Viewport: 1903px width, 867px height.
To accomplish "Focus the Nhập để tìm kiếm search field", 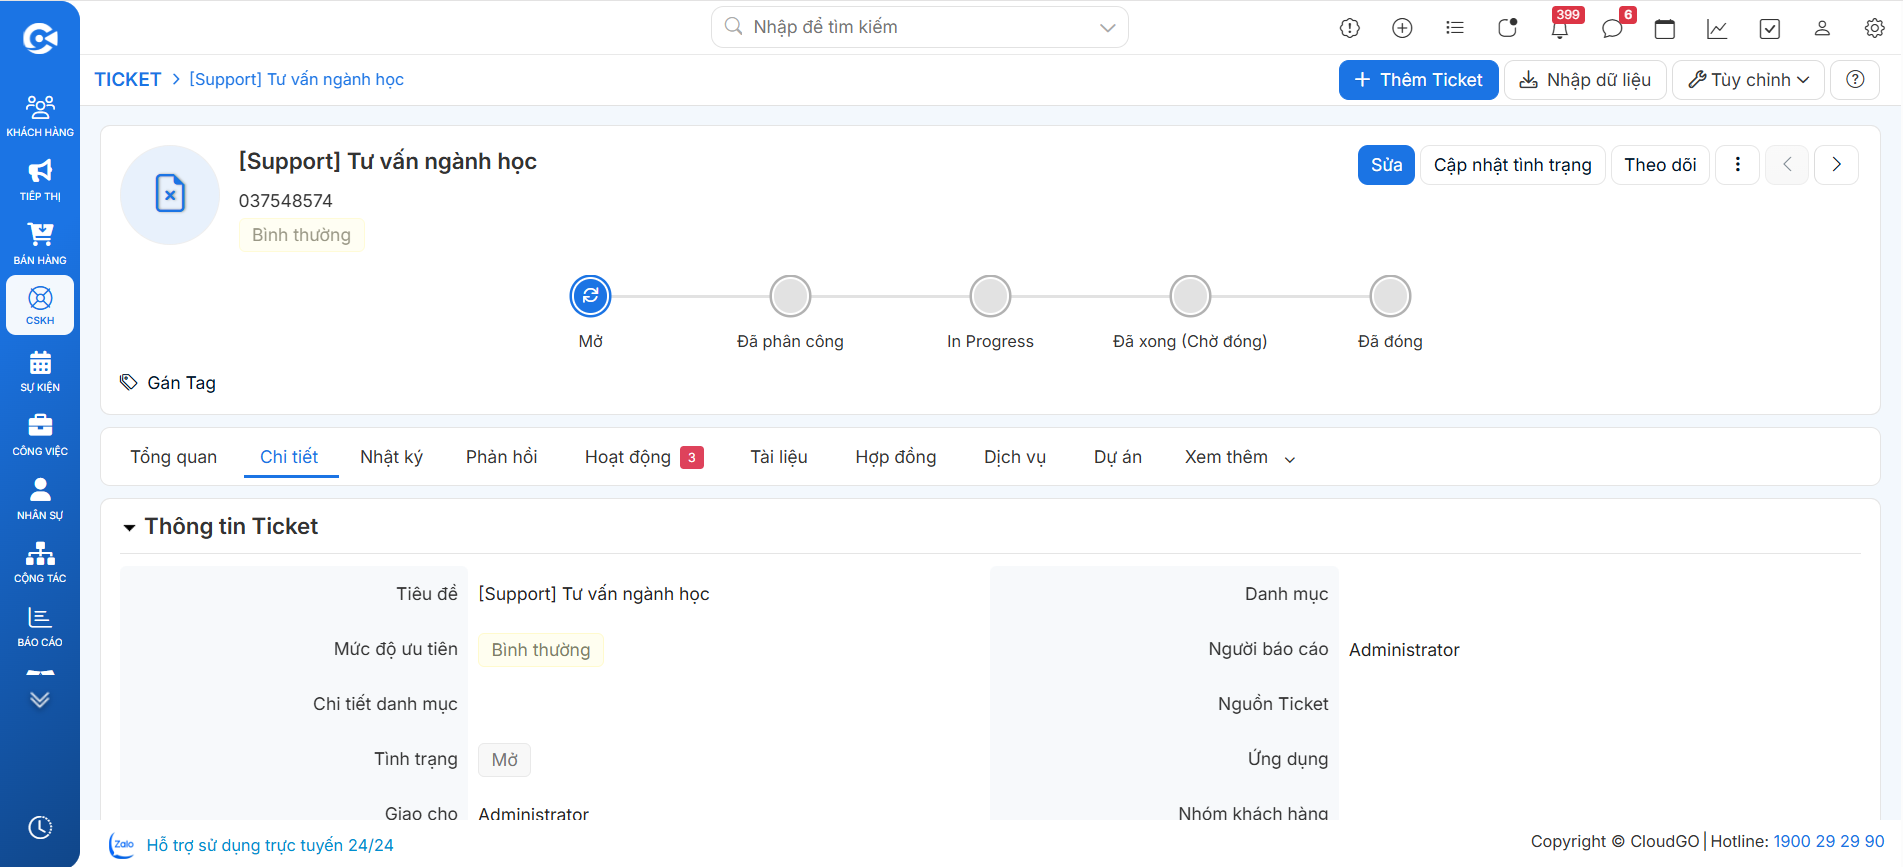I will tap(919, 27).
